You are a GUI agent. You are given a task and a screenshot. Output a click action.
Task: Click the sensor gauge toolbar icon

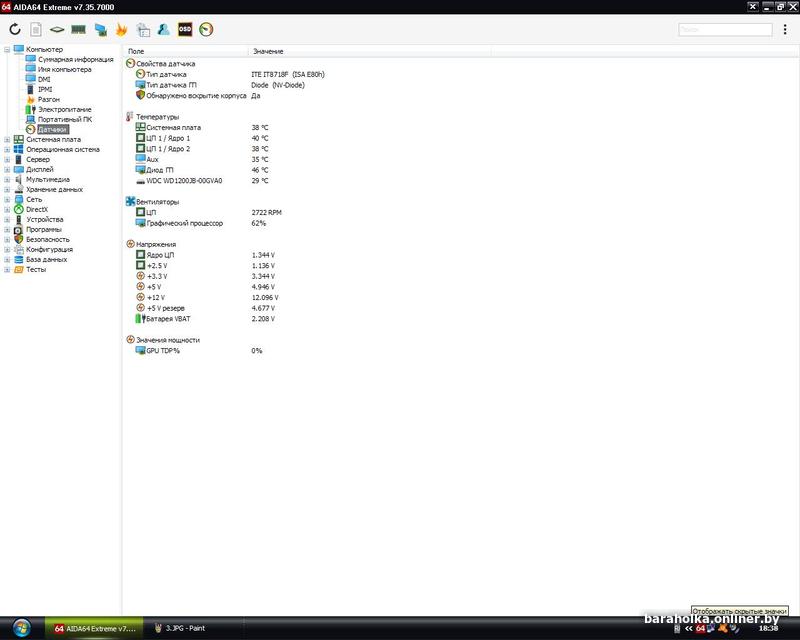coord(206,30)
